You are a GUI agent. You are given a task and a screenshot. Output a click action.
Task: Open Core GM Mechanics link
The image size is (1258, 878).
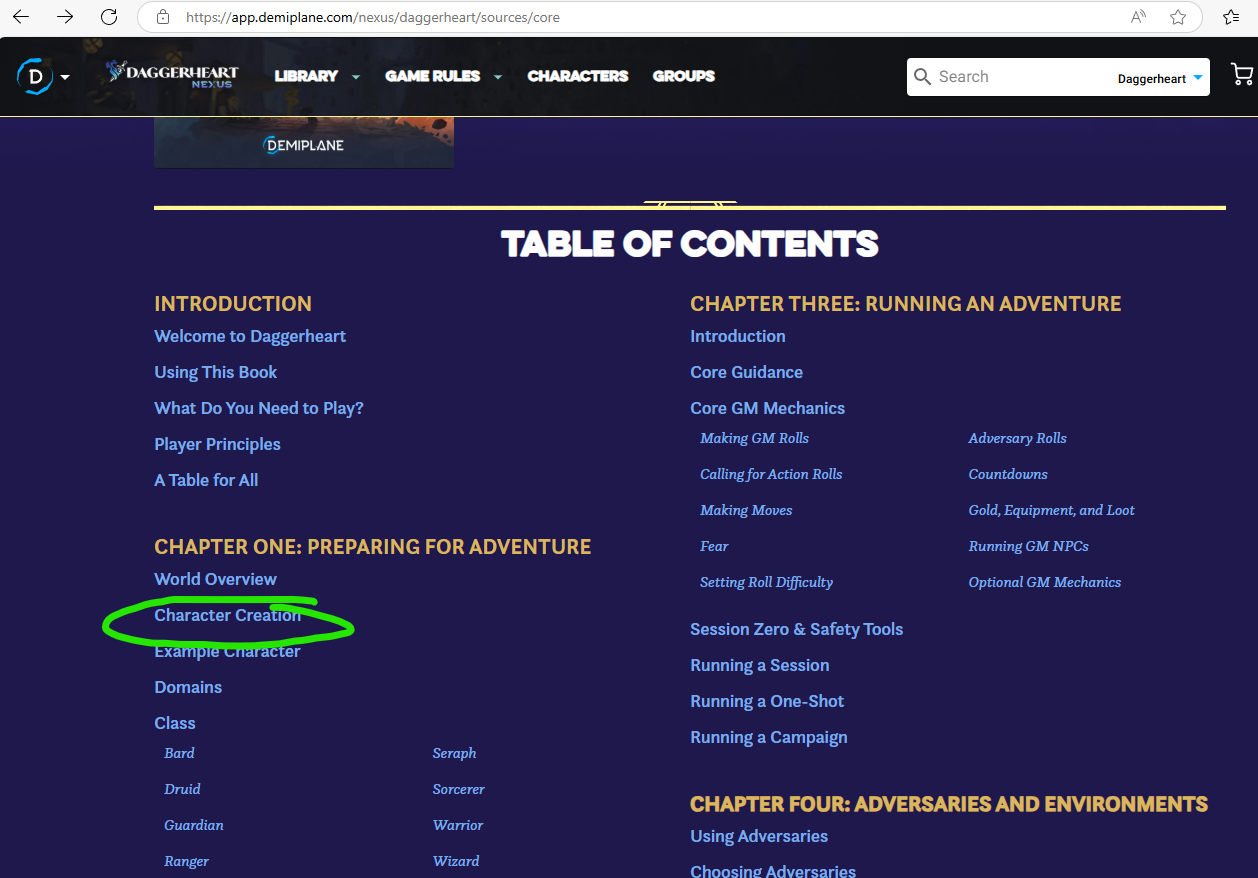pyautogui.click(x=767, y=408)
